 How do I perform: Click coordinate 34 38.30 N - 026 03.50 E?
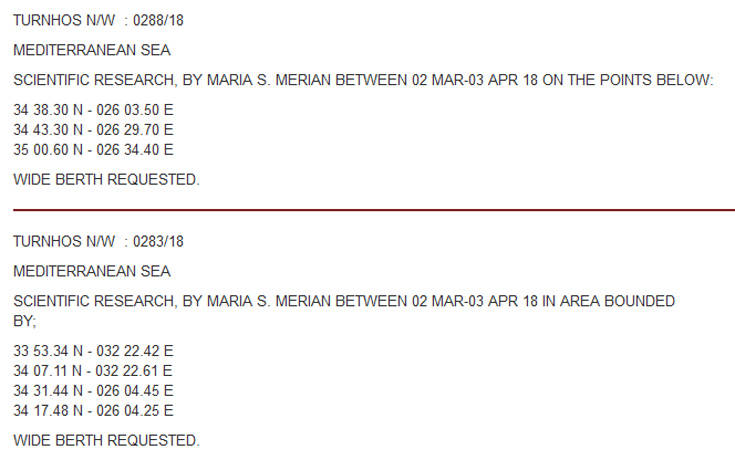(x=93, y=110)
